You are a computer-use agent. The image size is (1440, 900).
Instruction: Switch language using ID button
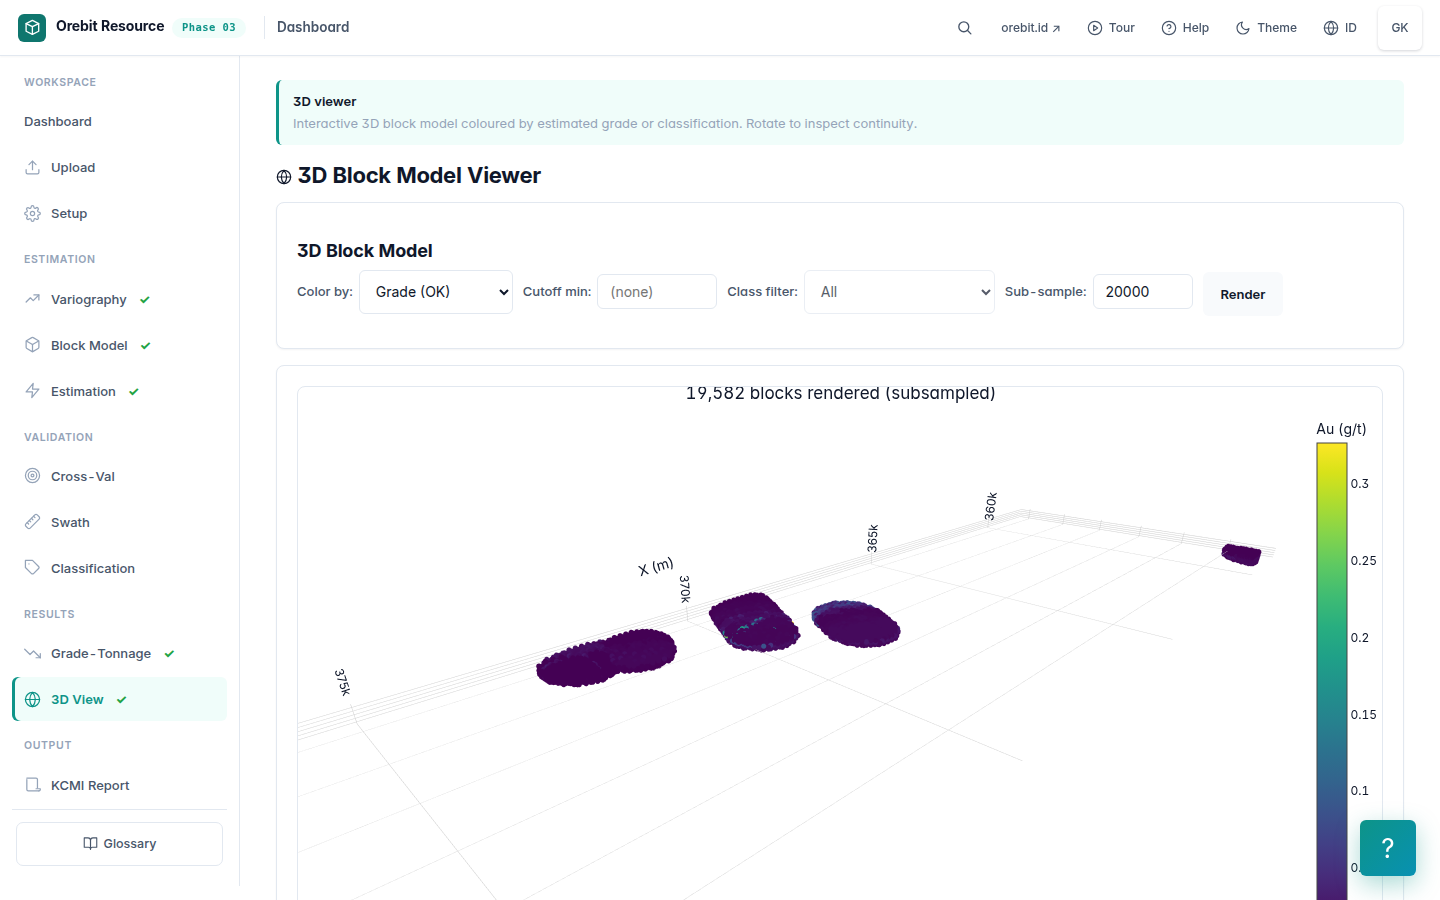pos(1340,28)
